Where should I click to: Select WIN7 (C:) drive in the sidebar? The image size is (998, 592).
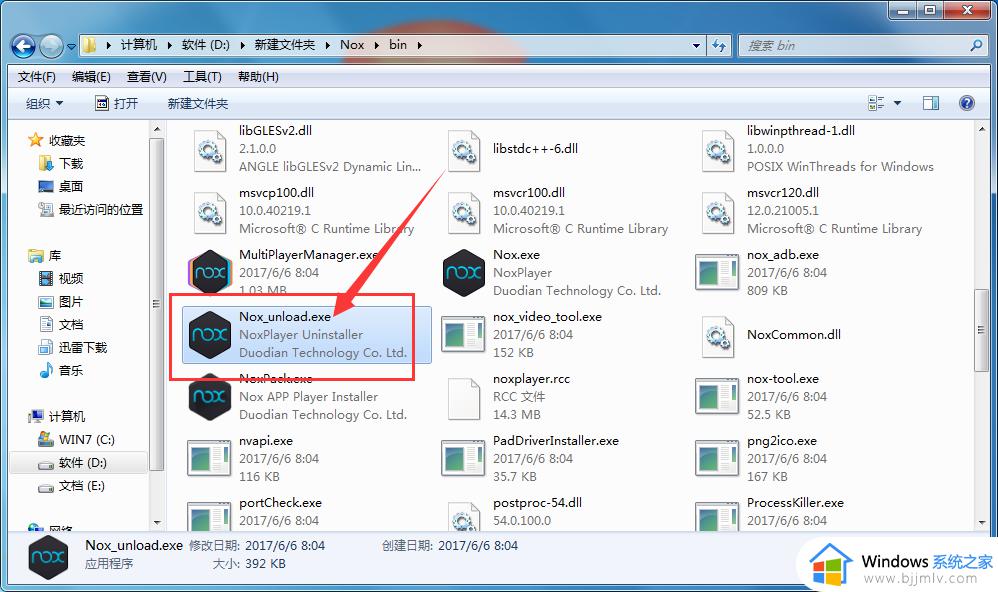[87, 439]
